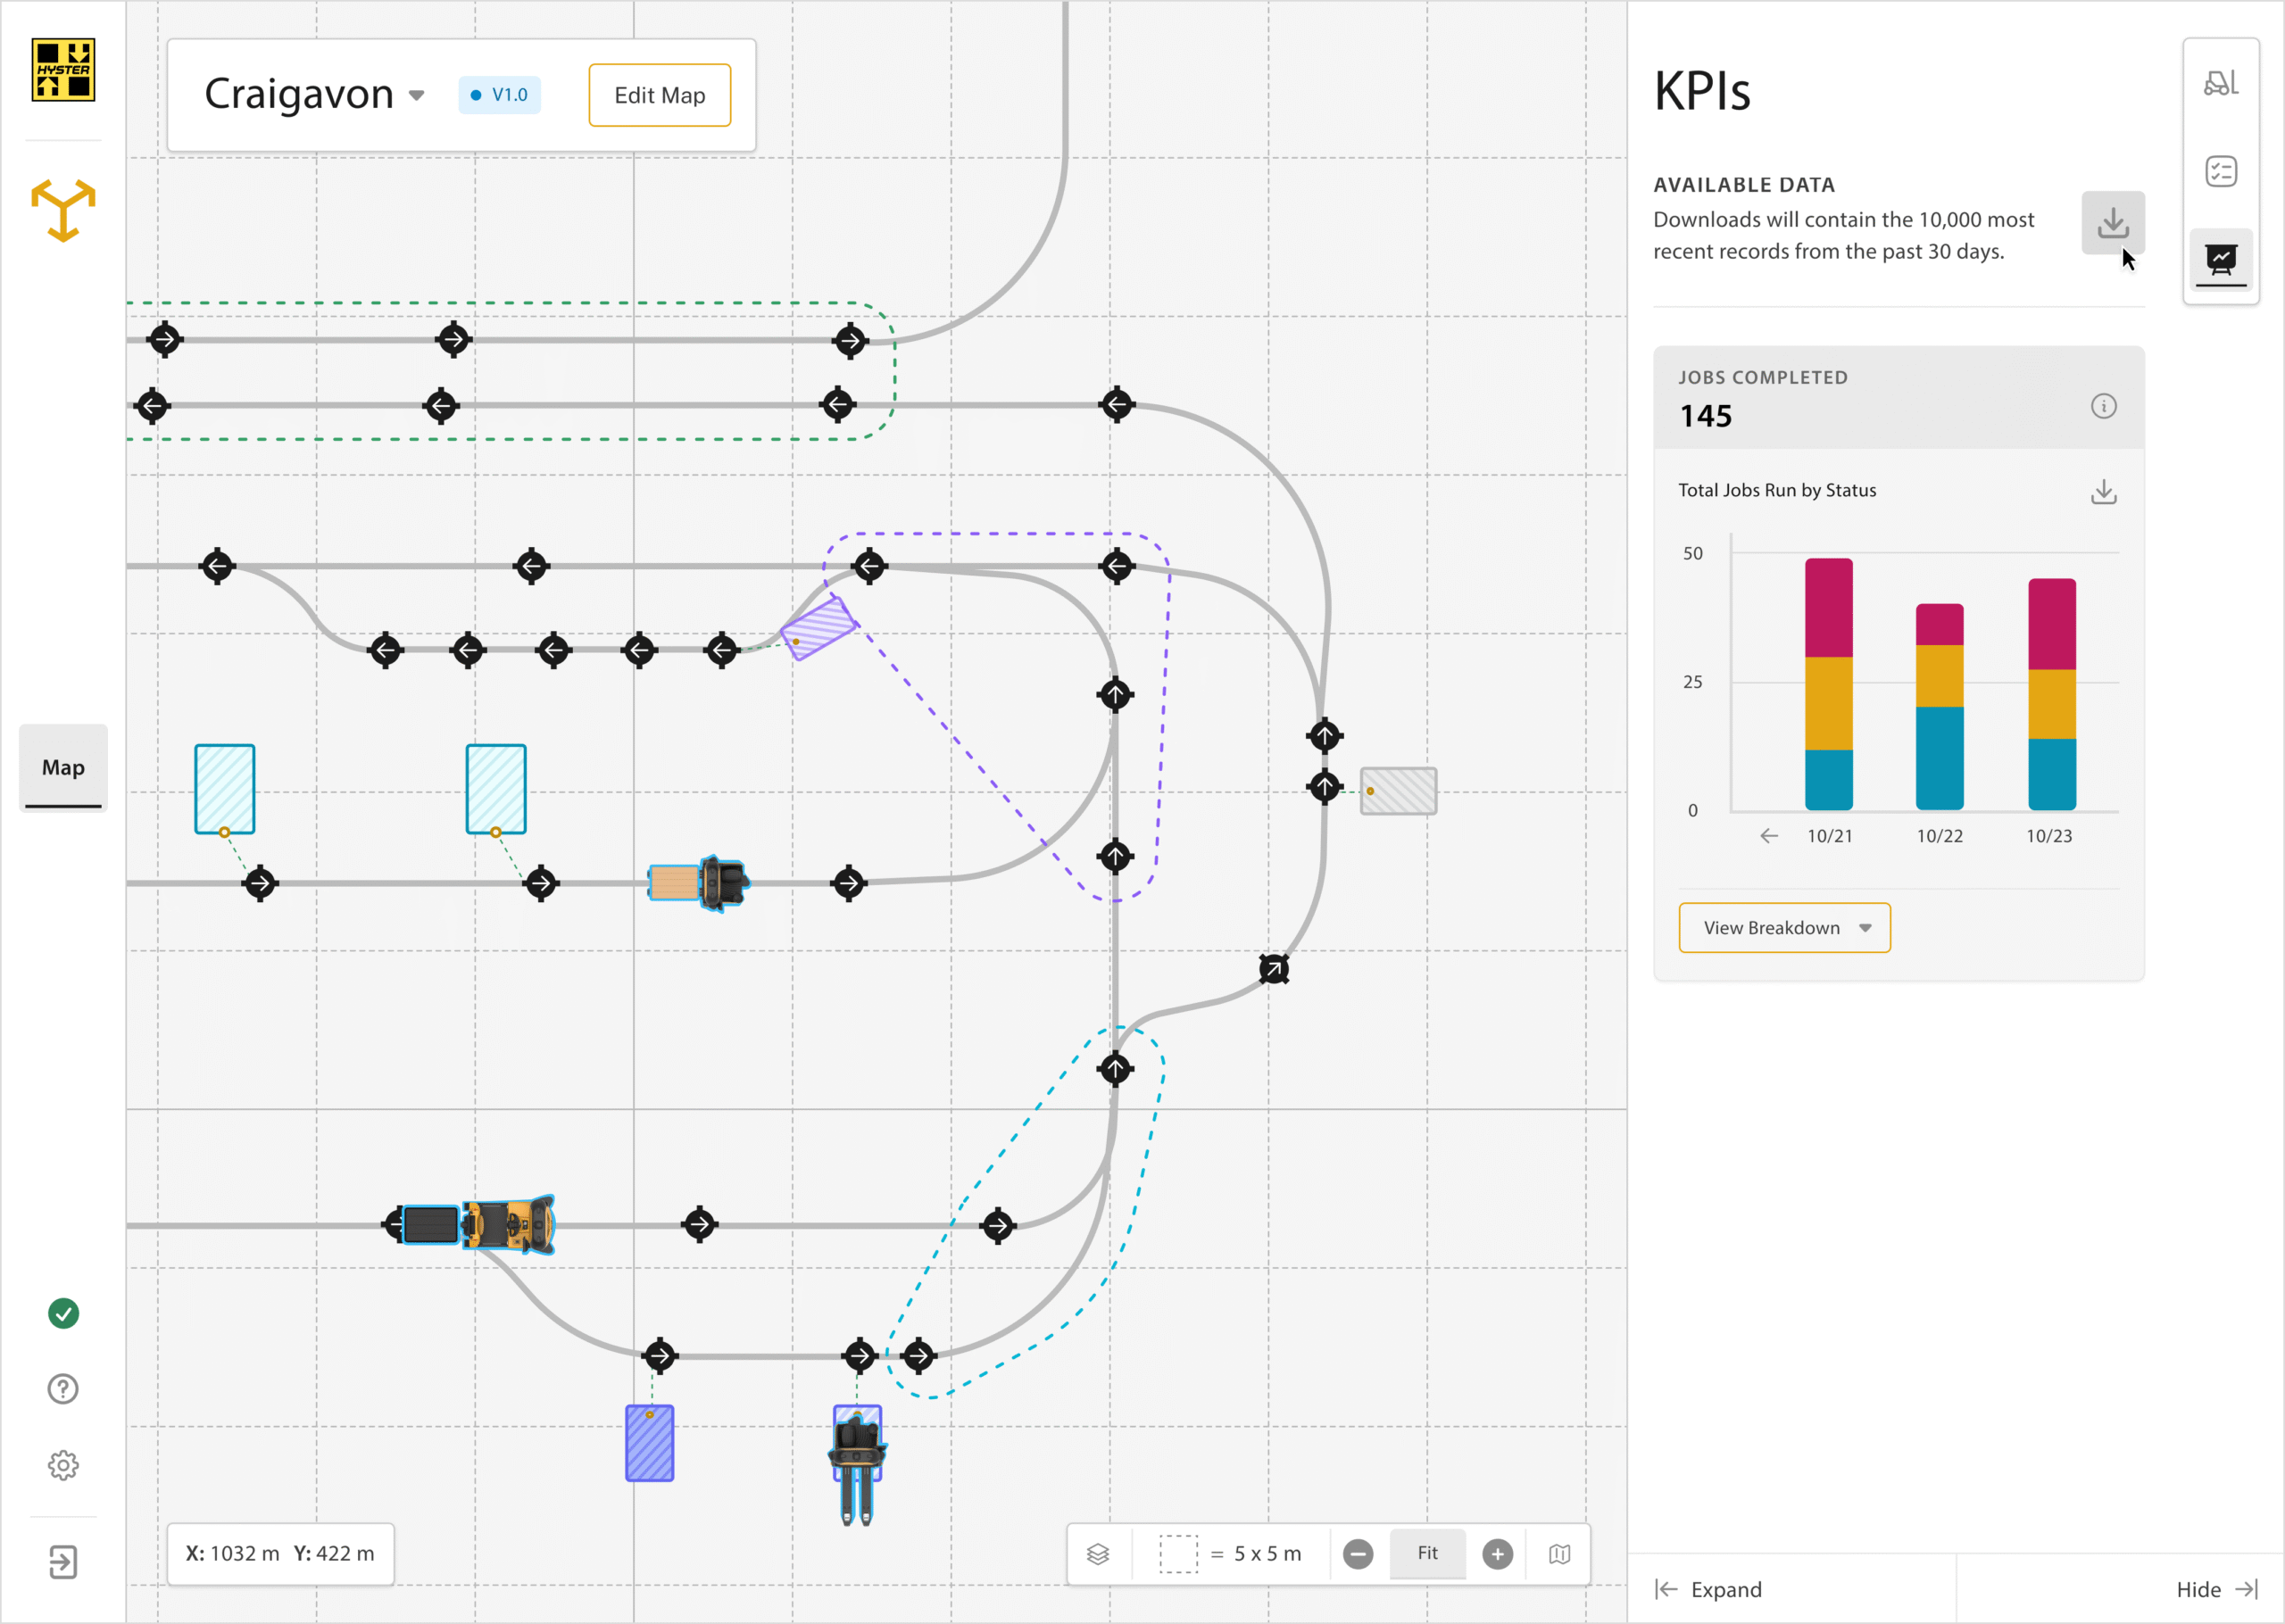Click the 10/23 yellow bar segment

[x=2052, y=704]
